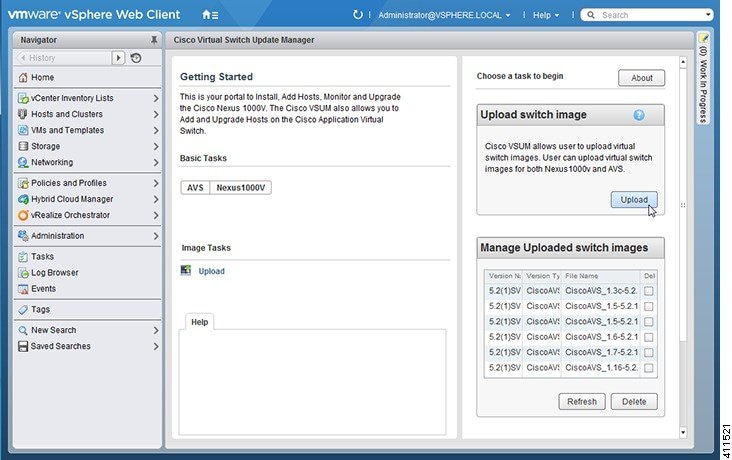Click the Policies and Profiles icon
Image resolution: width=732 pixels, height=460 pixels.
[x=23, y=183]
